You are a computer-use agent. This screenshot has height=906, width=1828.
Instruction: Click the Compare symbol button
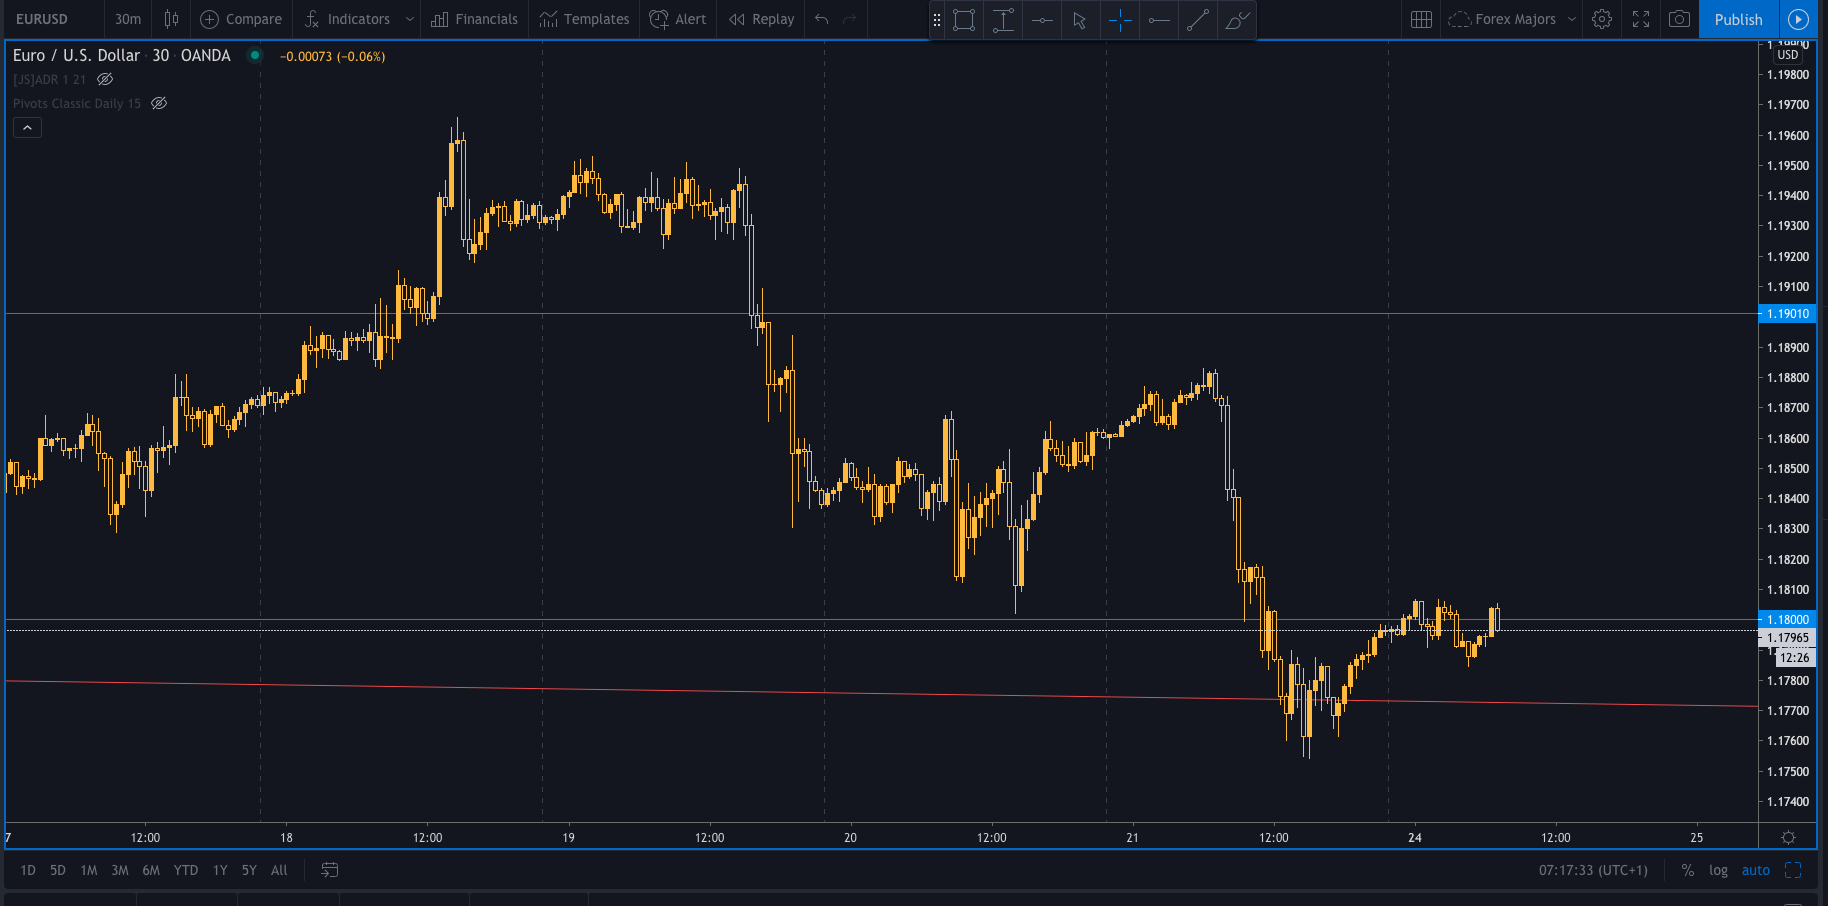[241, 19]
